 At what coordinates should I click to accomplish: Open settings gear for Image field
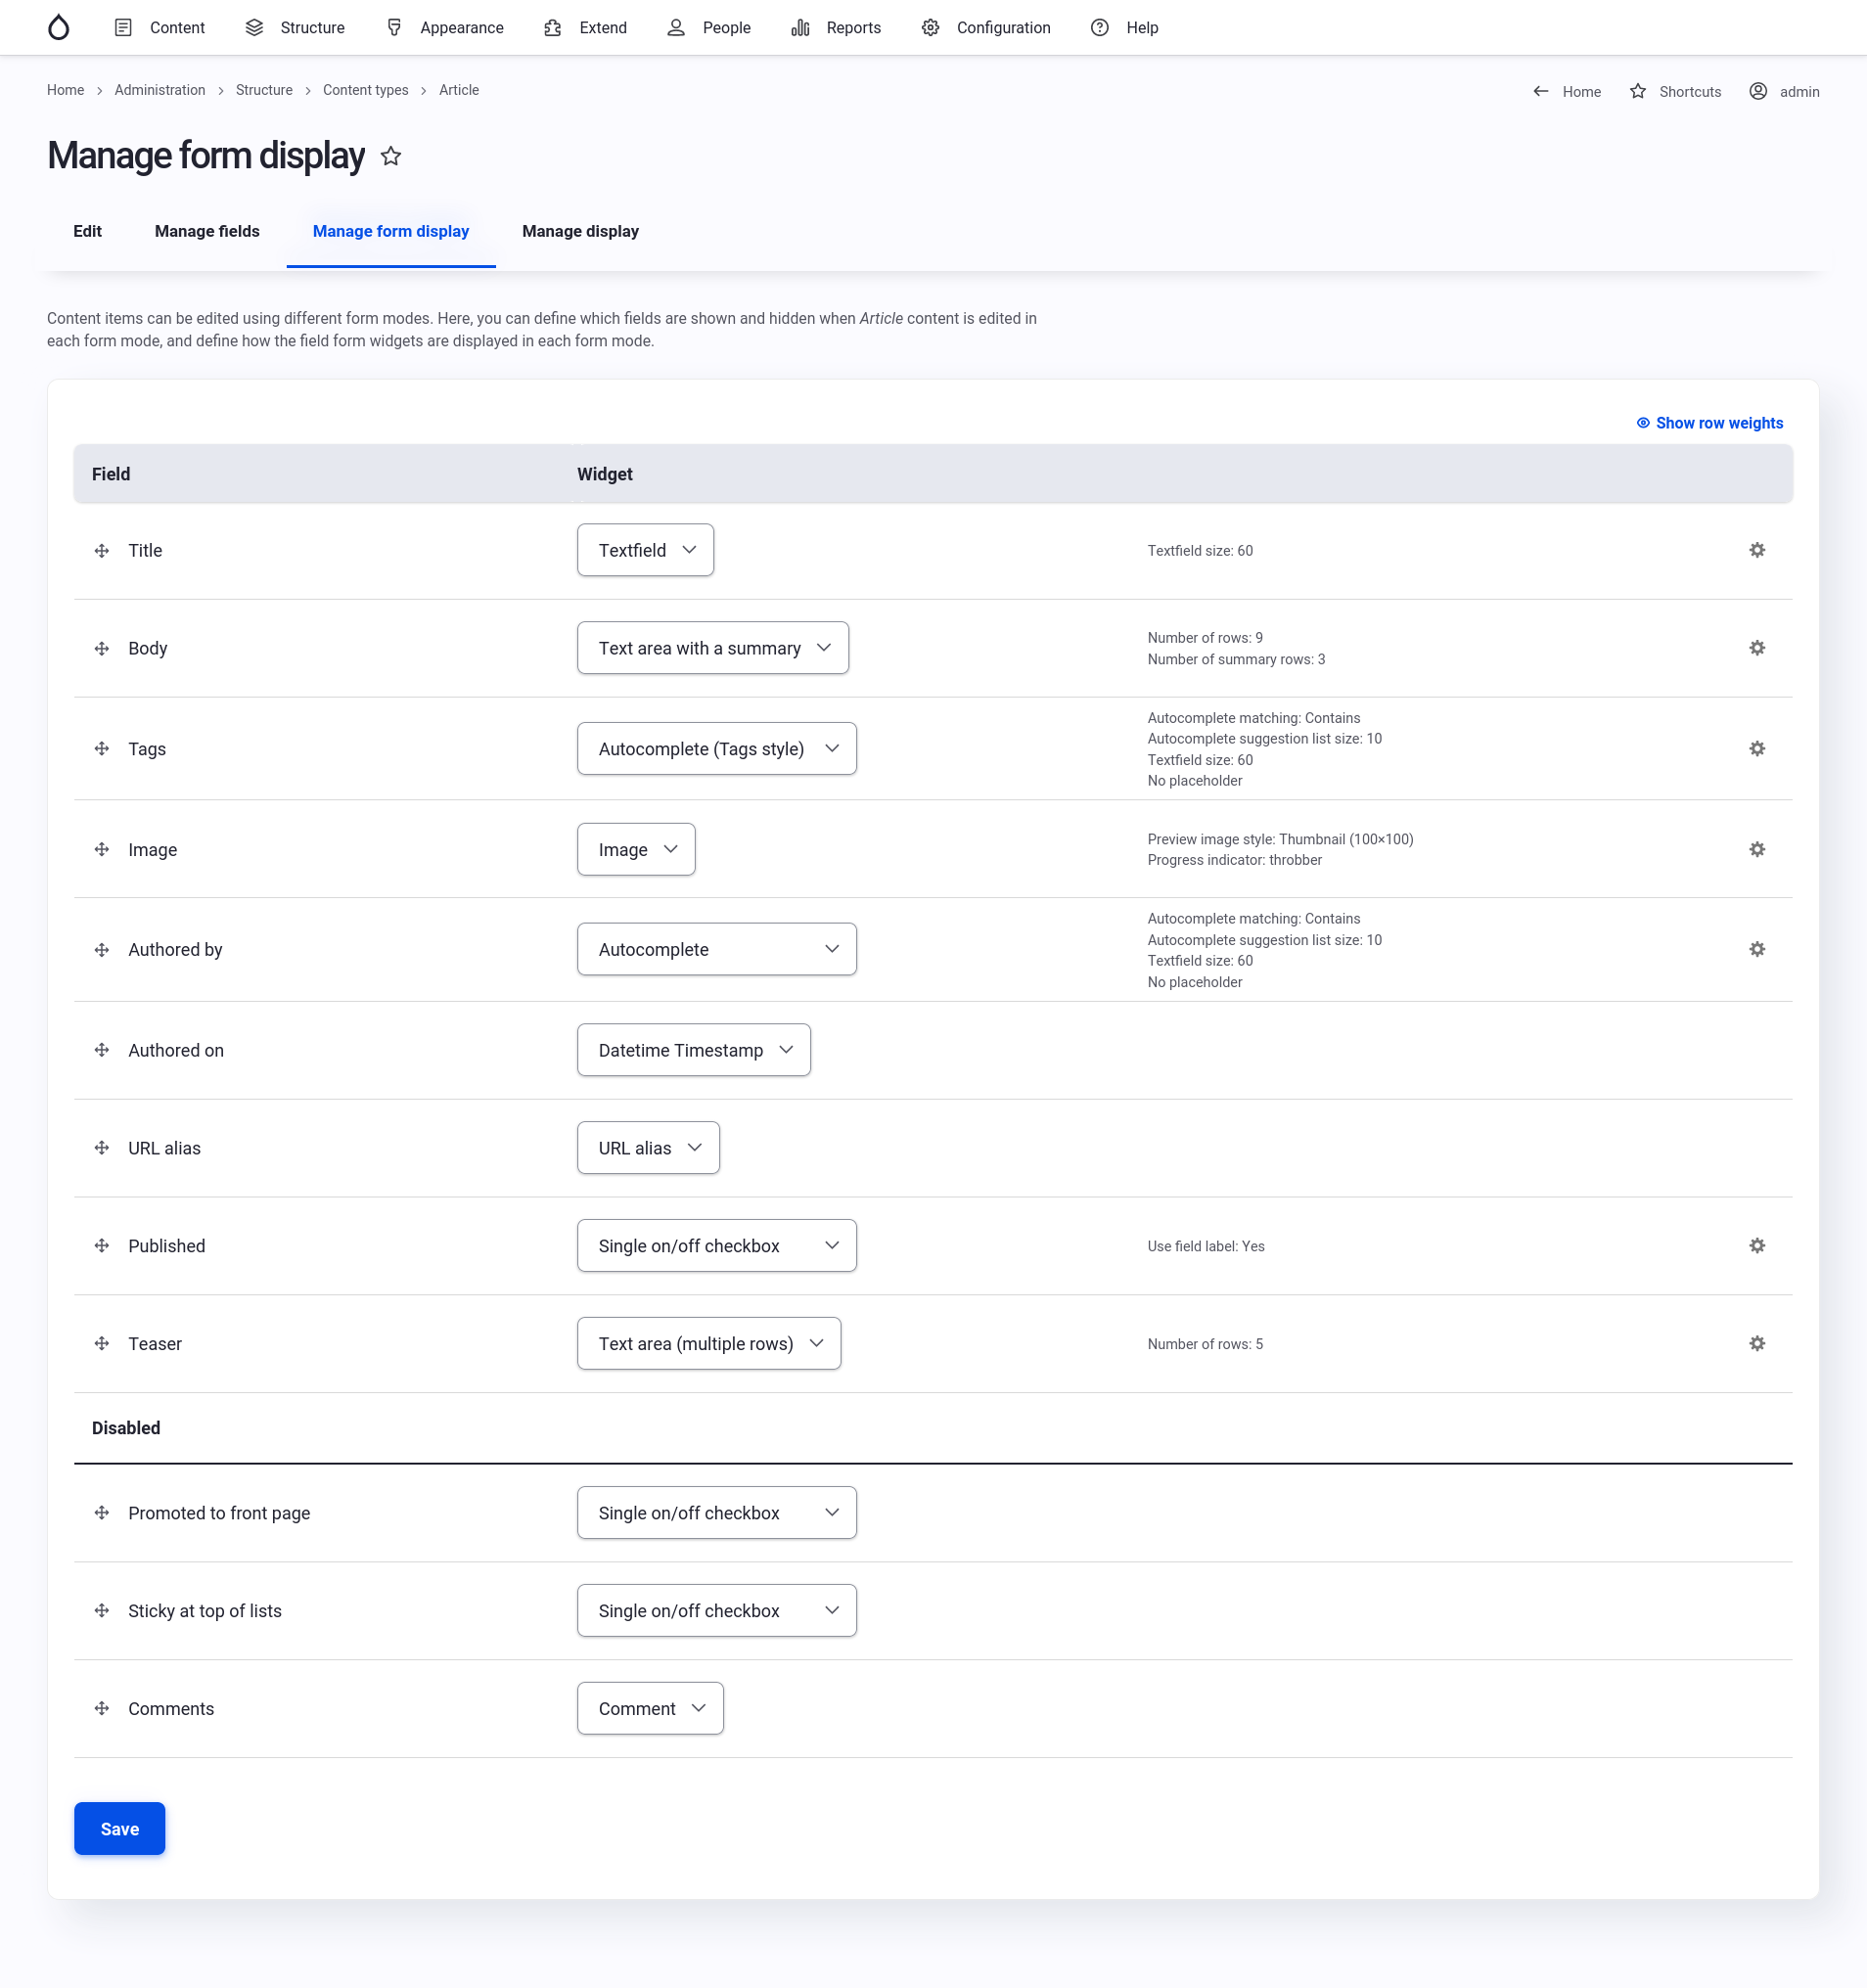1756,849
